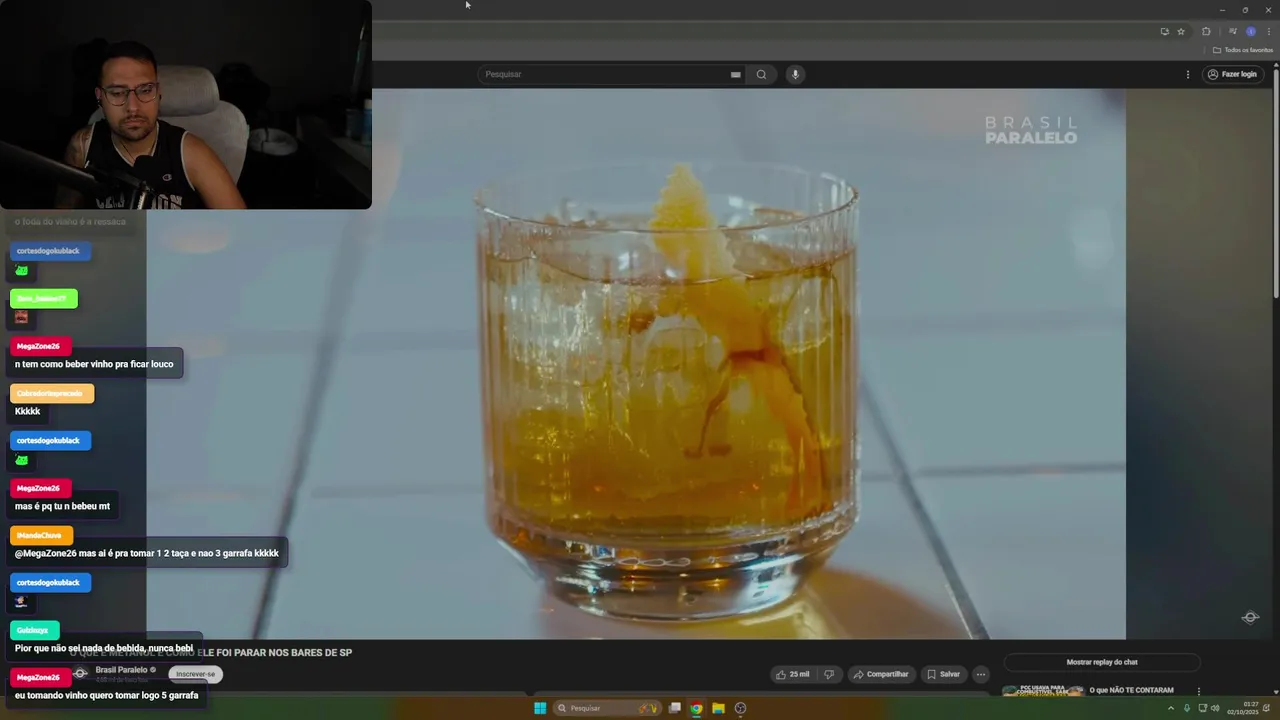The width and height of the screenshot is (1280, 720).
Task: Click the Windows taskbar Pesquisar search box
Action: pos(608,708)
